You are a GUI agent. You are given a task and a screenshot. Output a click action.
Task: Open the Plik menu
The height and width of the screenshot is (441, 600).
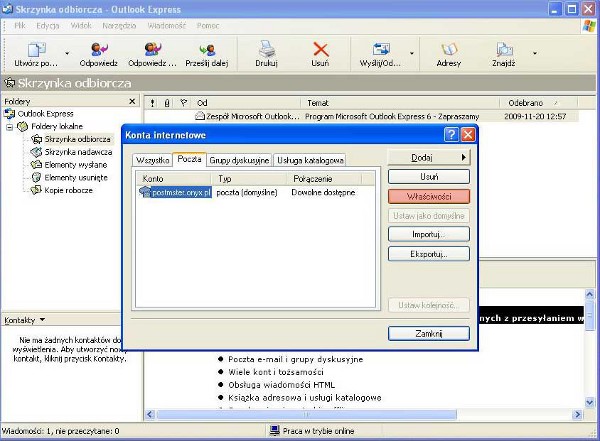tap(20, 26)
